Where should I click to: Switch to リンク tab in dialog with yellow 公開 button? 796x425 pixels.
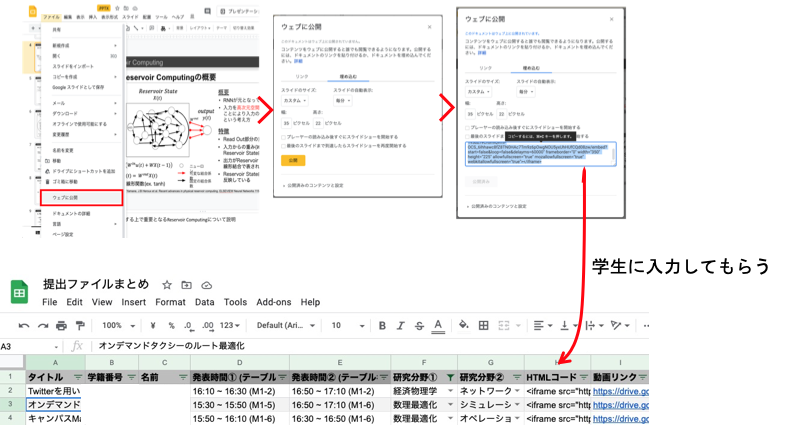[x=302, y=77]
